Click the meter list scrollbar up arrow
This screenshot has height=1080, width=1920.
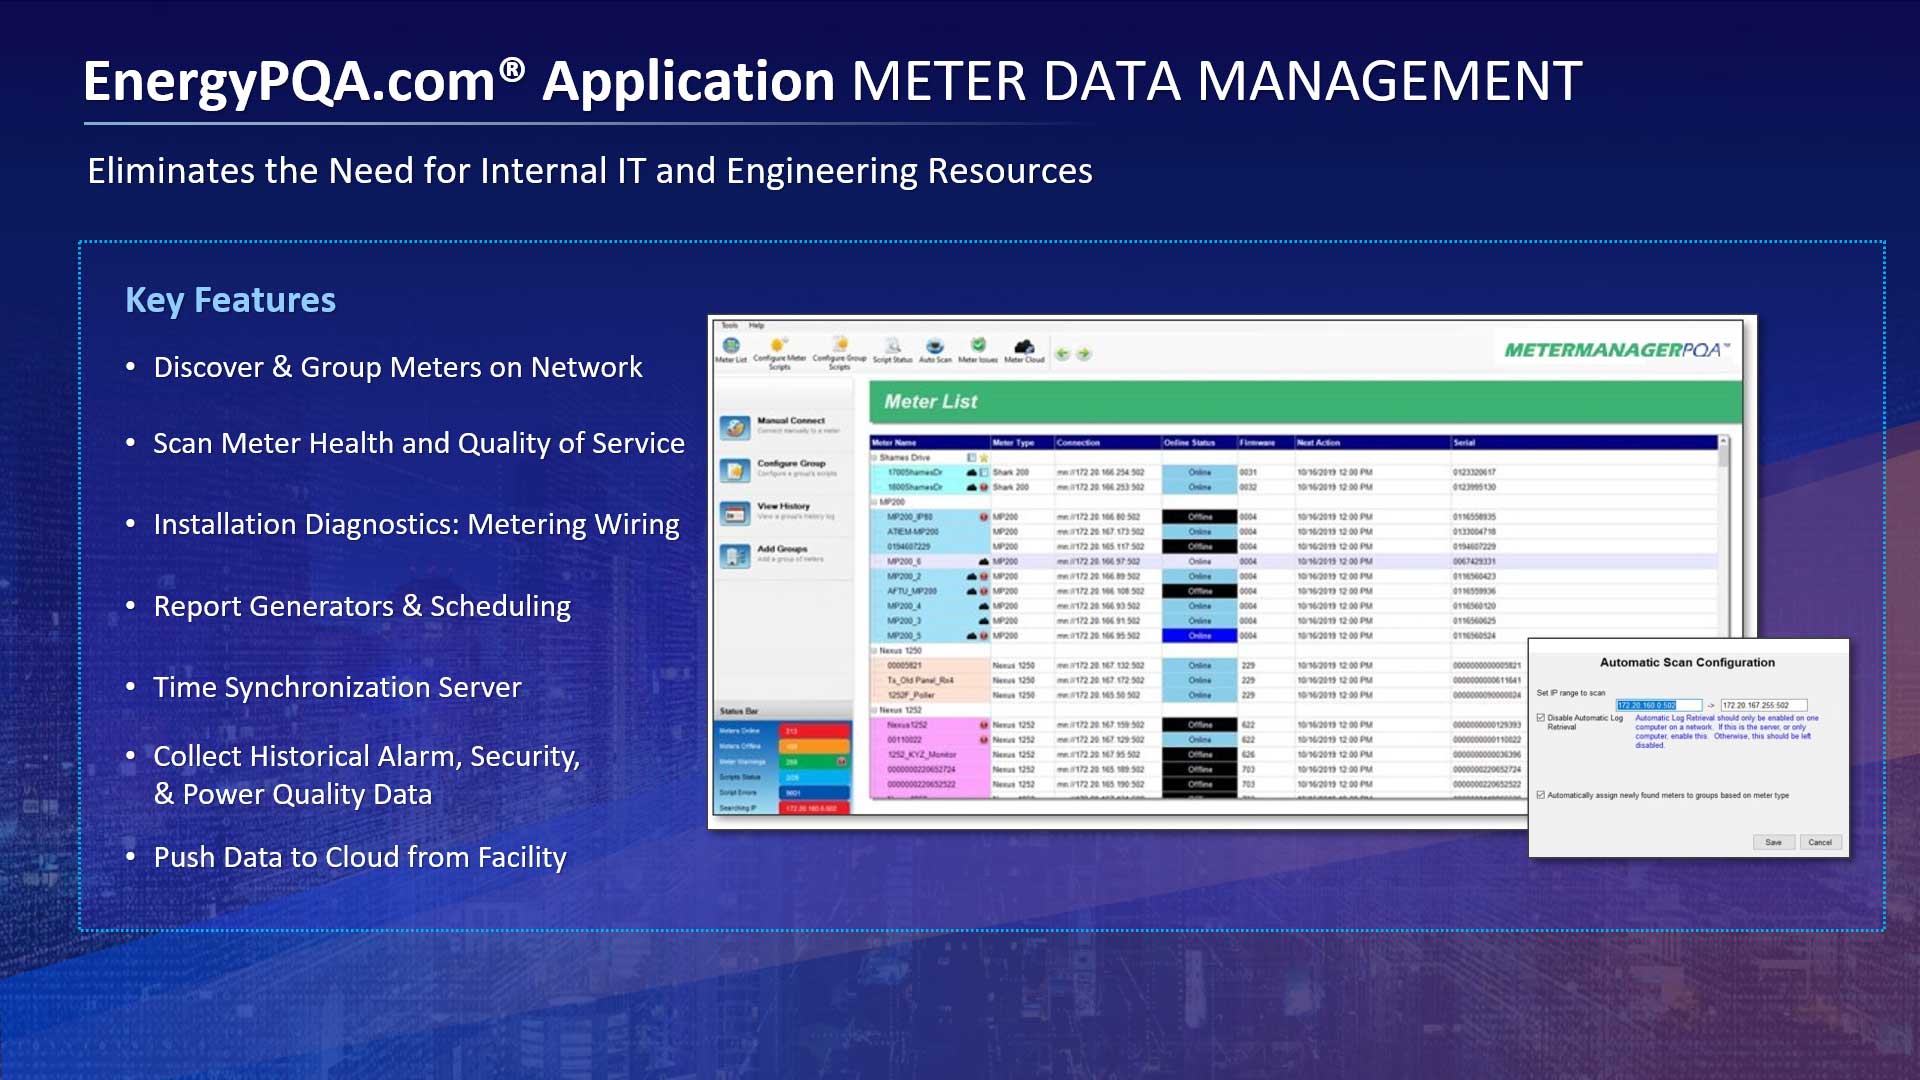point(1723,441)
